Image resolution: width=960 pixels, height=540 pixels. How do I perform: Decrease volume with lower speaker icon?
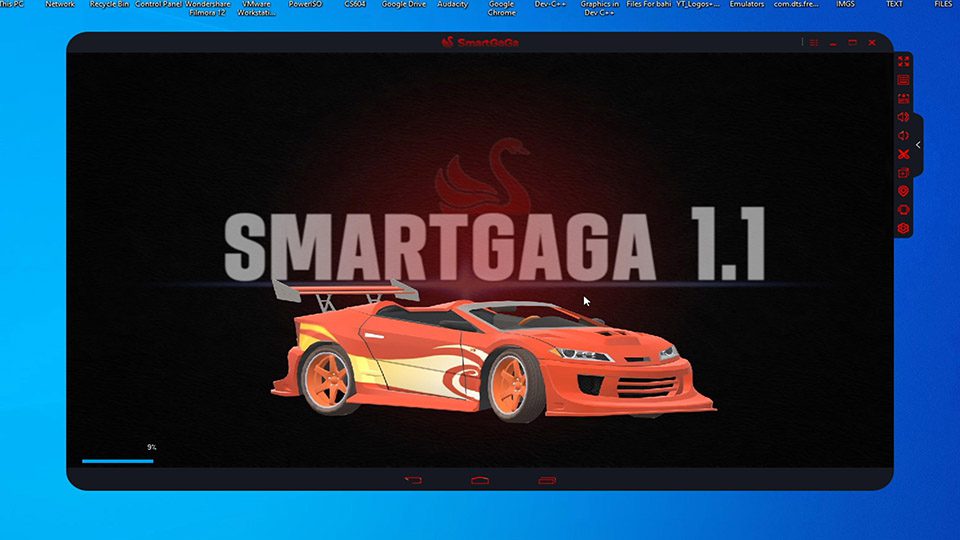(x=904, y=135)
